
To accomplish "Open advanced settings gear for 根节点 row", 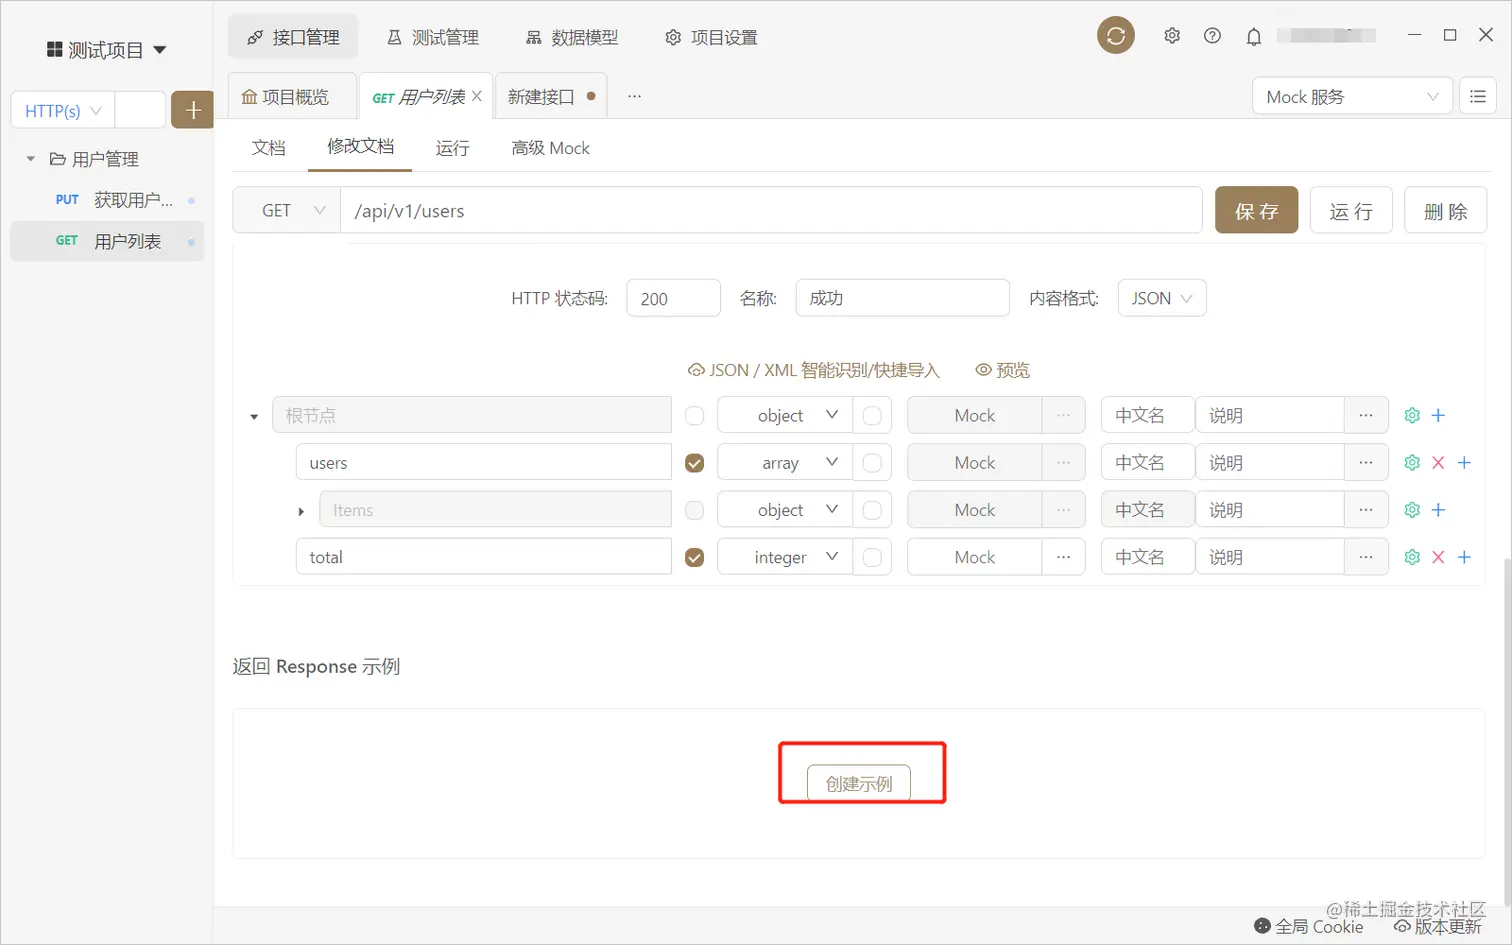I will click(x=1412, y=415).
